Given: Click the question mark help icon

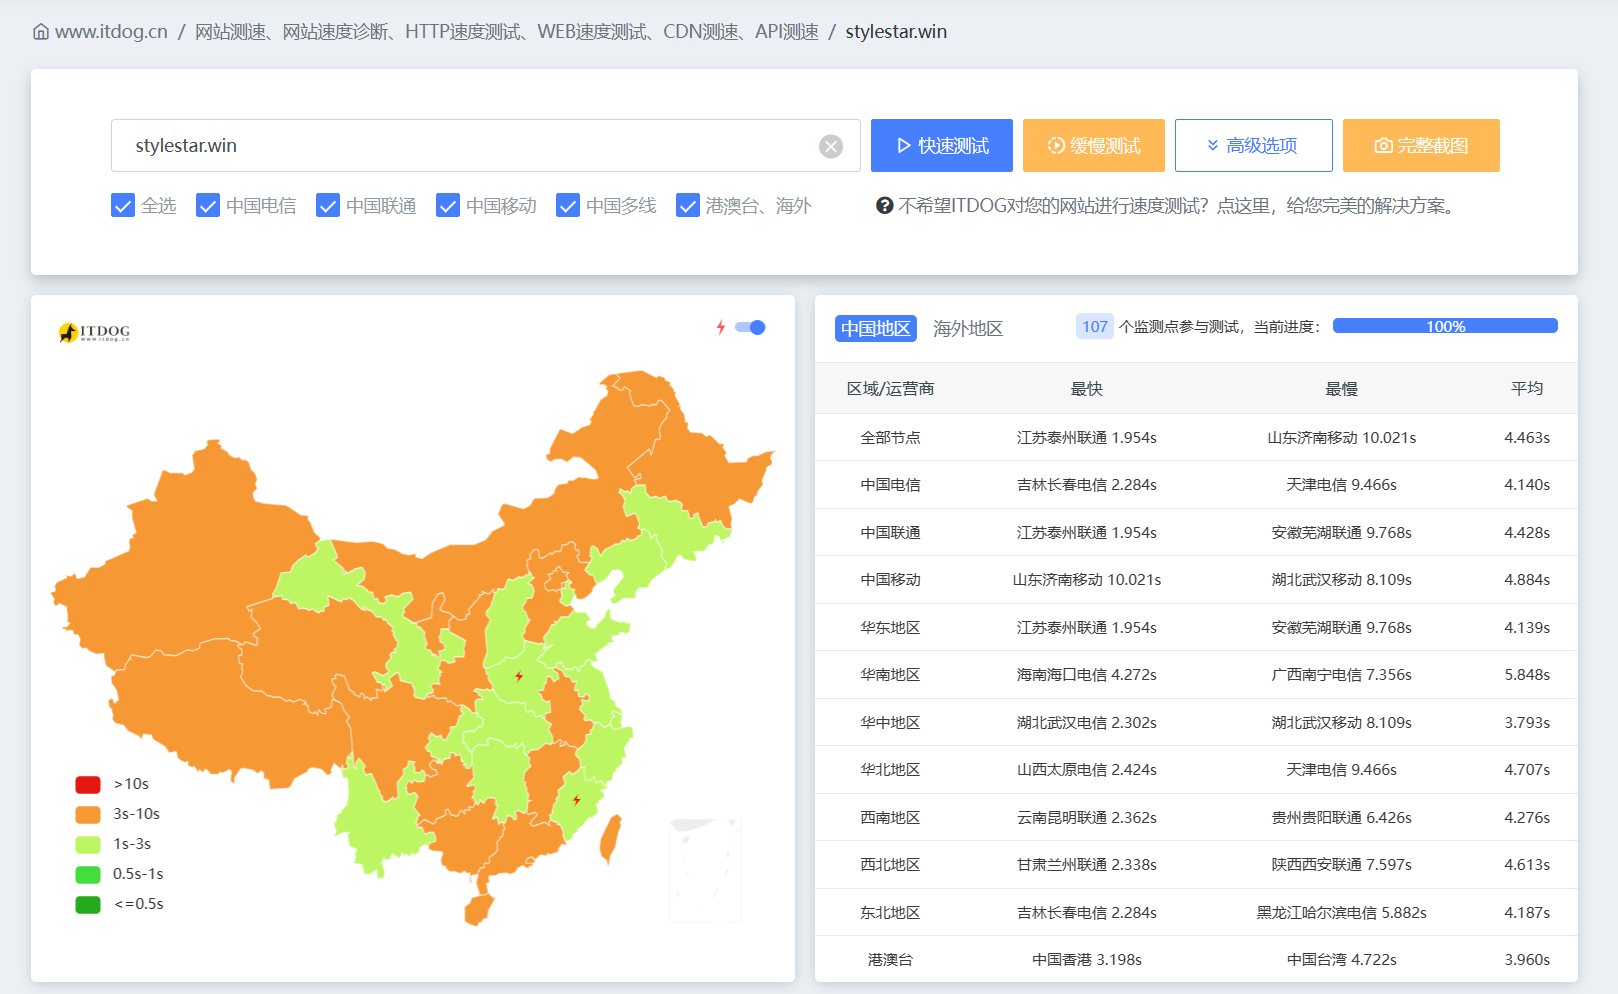Looking at the screenshot, I should (885, 205).
